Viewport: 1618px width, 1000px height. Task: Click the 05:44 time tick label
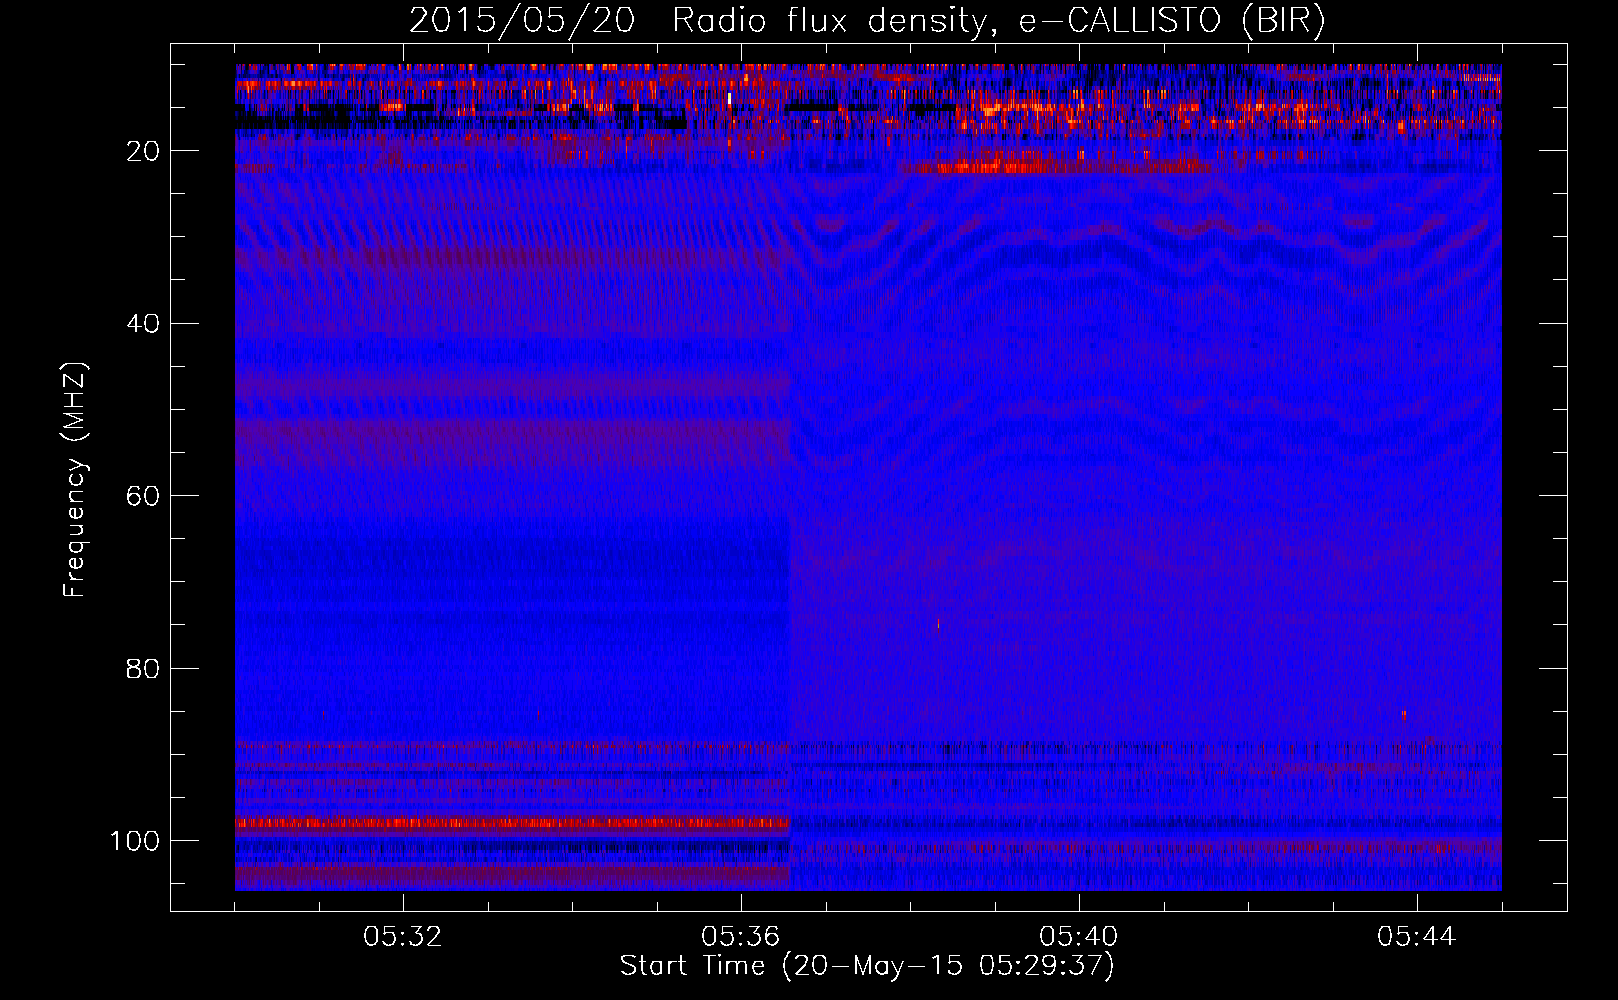[x=1417, y=937]
